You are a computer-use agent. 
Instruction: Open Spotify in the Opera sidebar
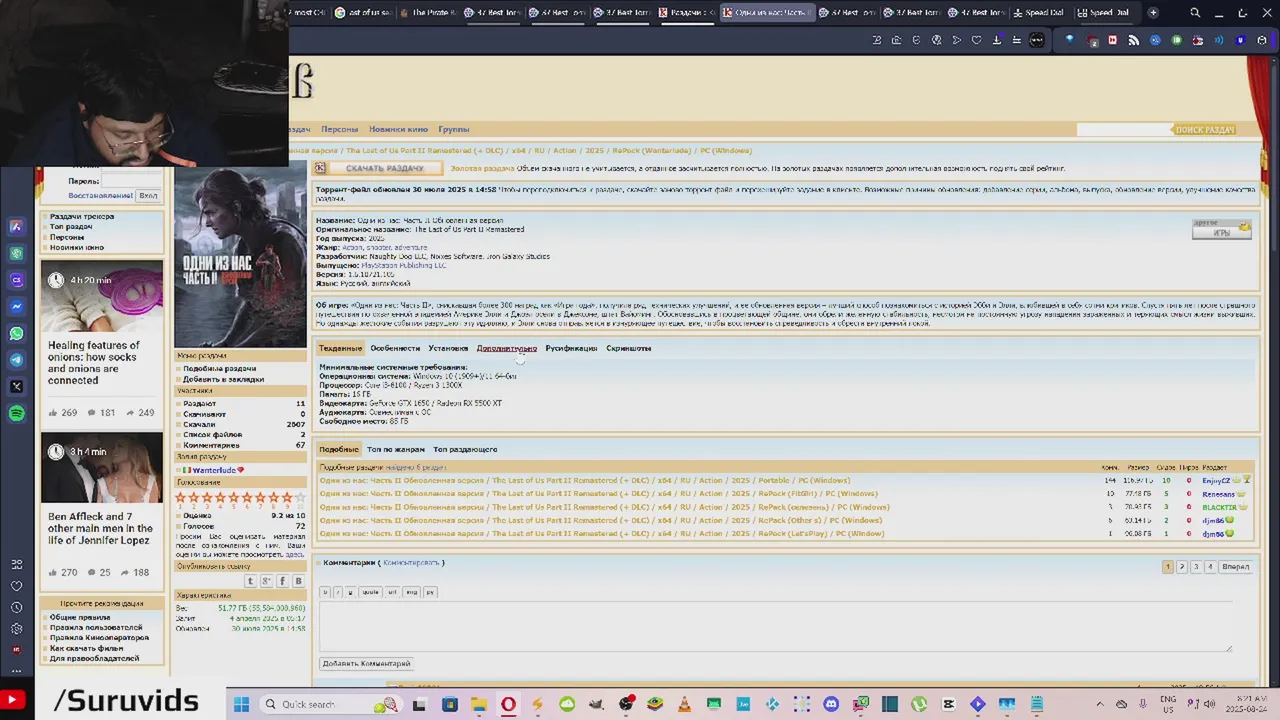[x=16, y=413]
